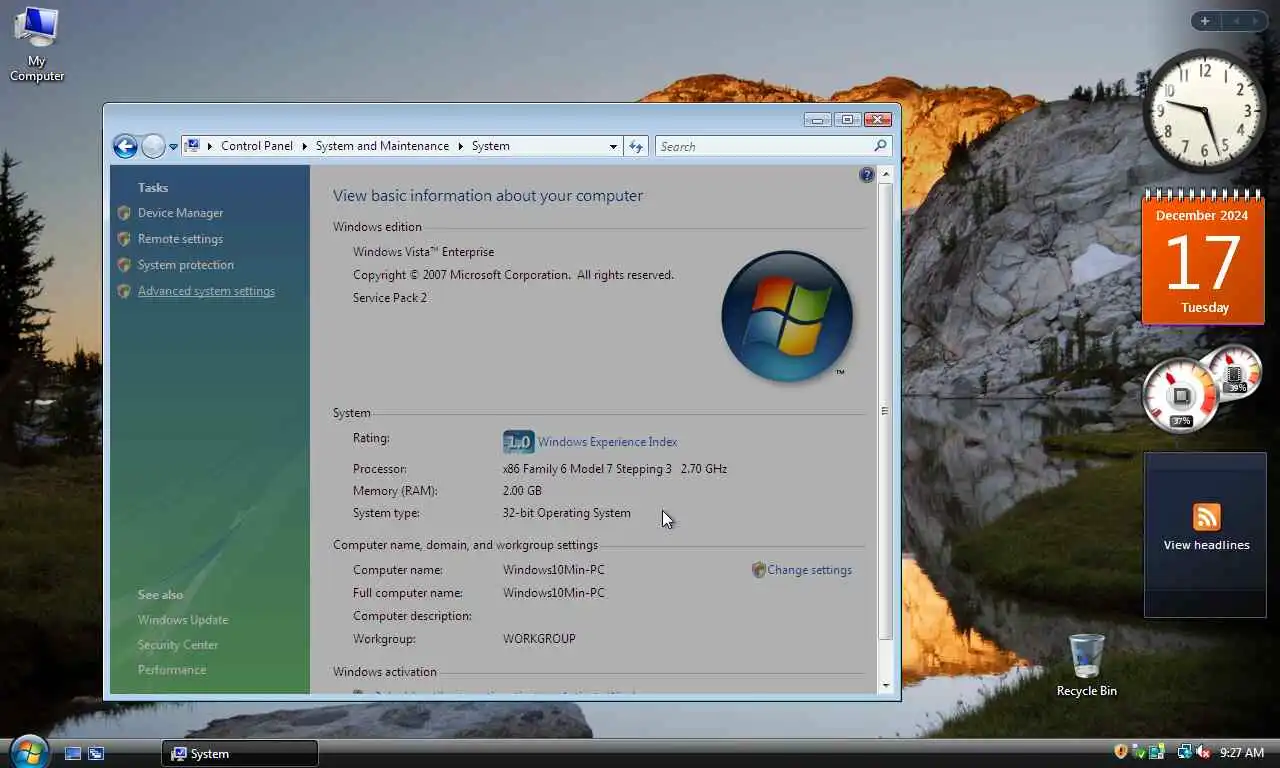Click Control Panel in the breadcrumb
1280x768 pixels.
pyautogui.click(x=257, y=146)
